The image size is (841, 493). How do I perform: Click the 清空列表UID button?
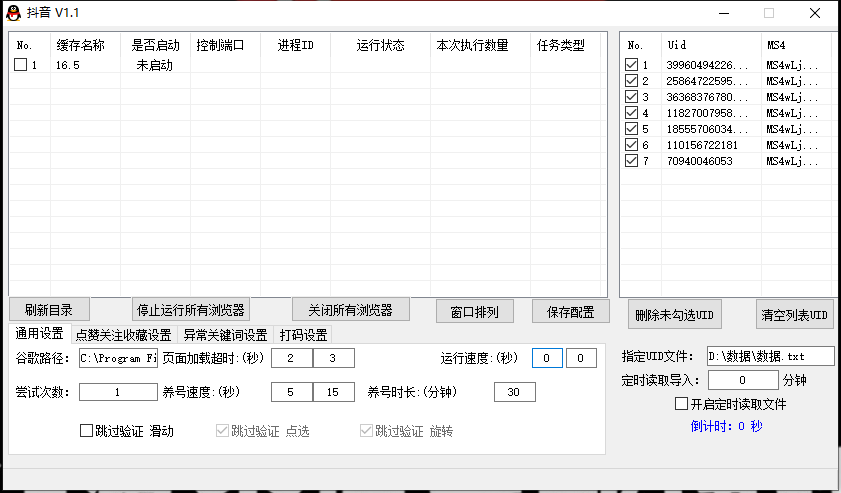[x=795, y=315]
